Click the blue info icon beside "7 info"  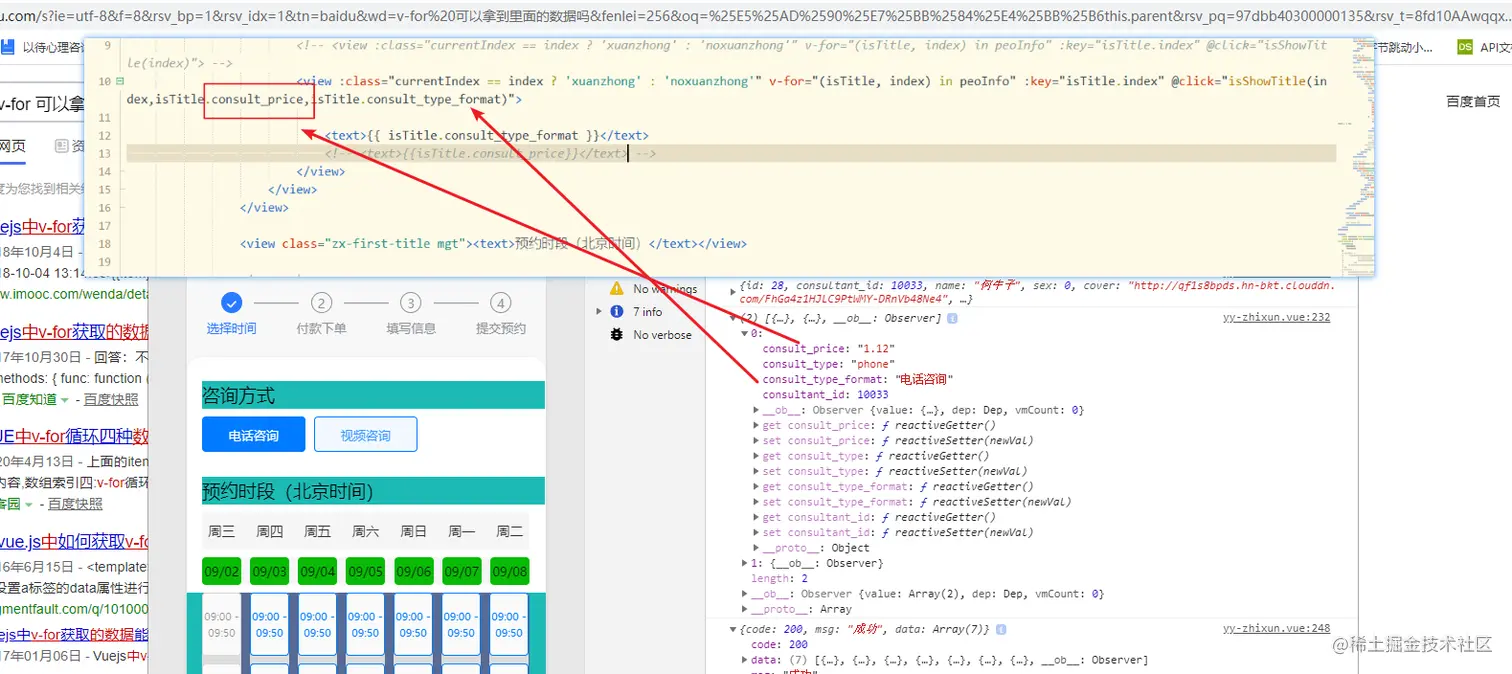pyautogui.click(x=617, y=312)
